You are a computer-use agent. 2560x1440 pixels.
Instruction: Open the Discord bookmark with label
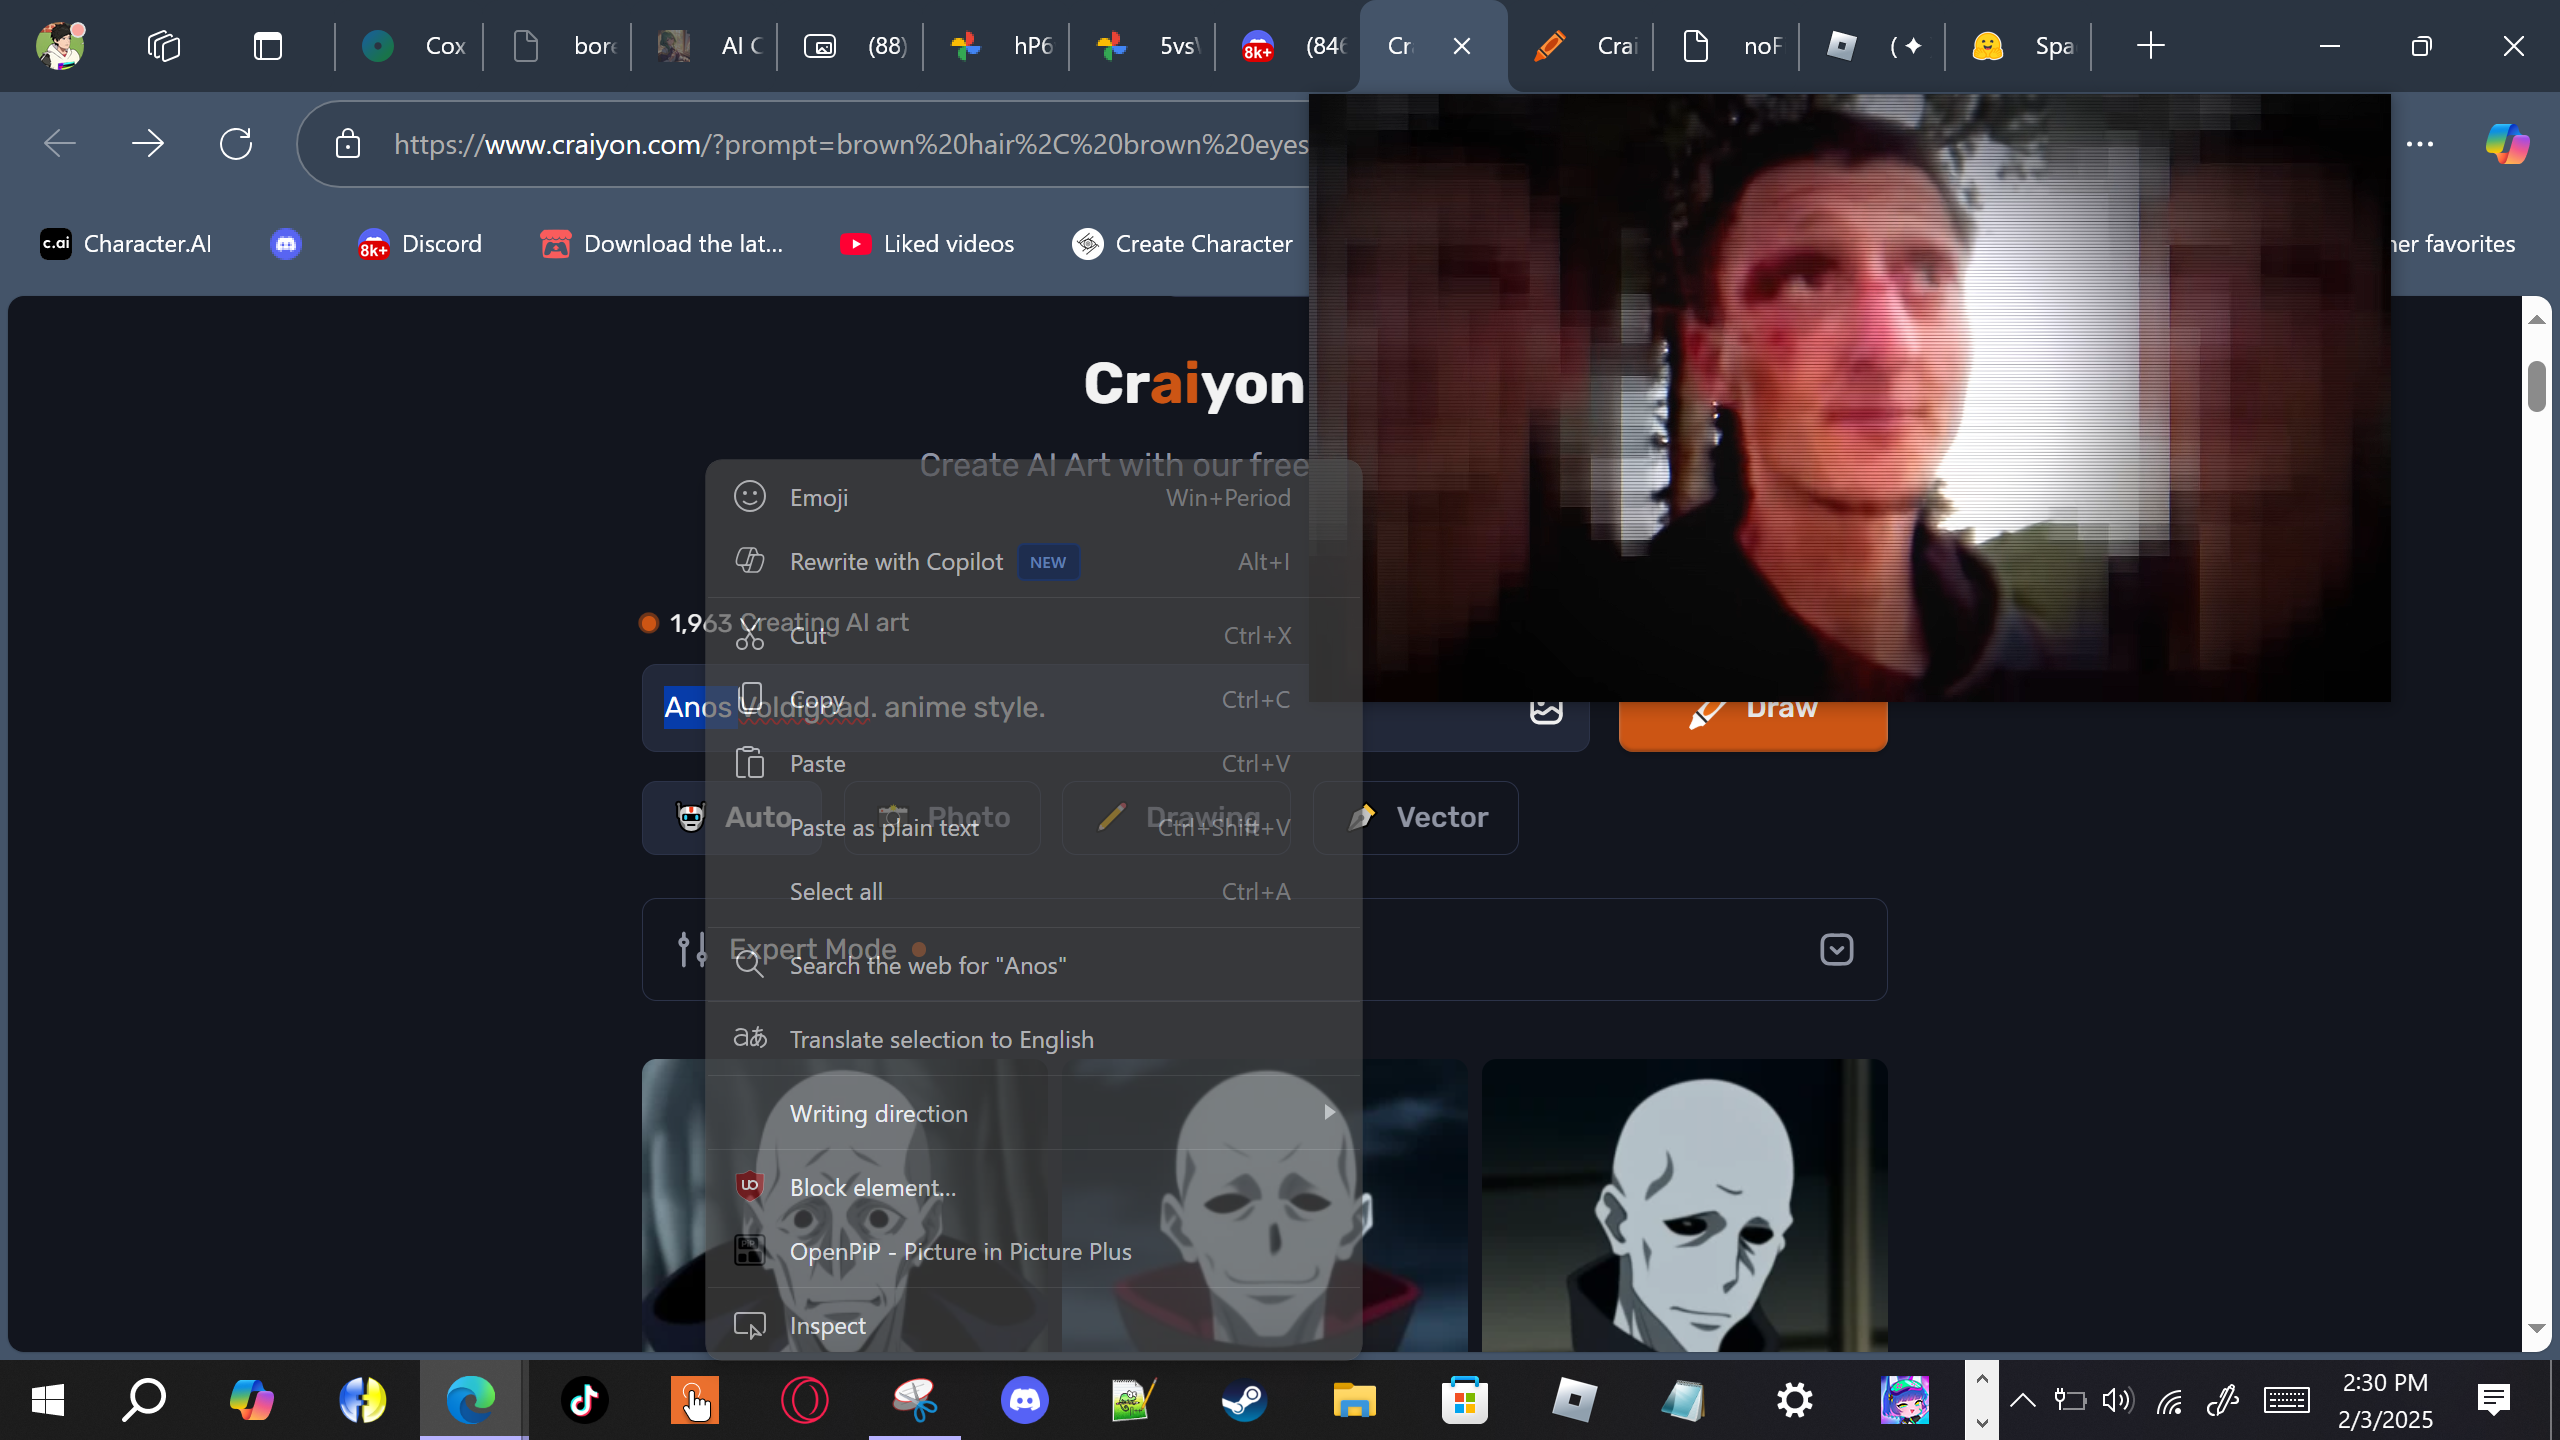(x=420, y=244)
